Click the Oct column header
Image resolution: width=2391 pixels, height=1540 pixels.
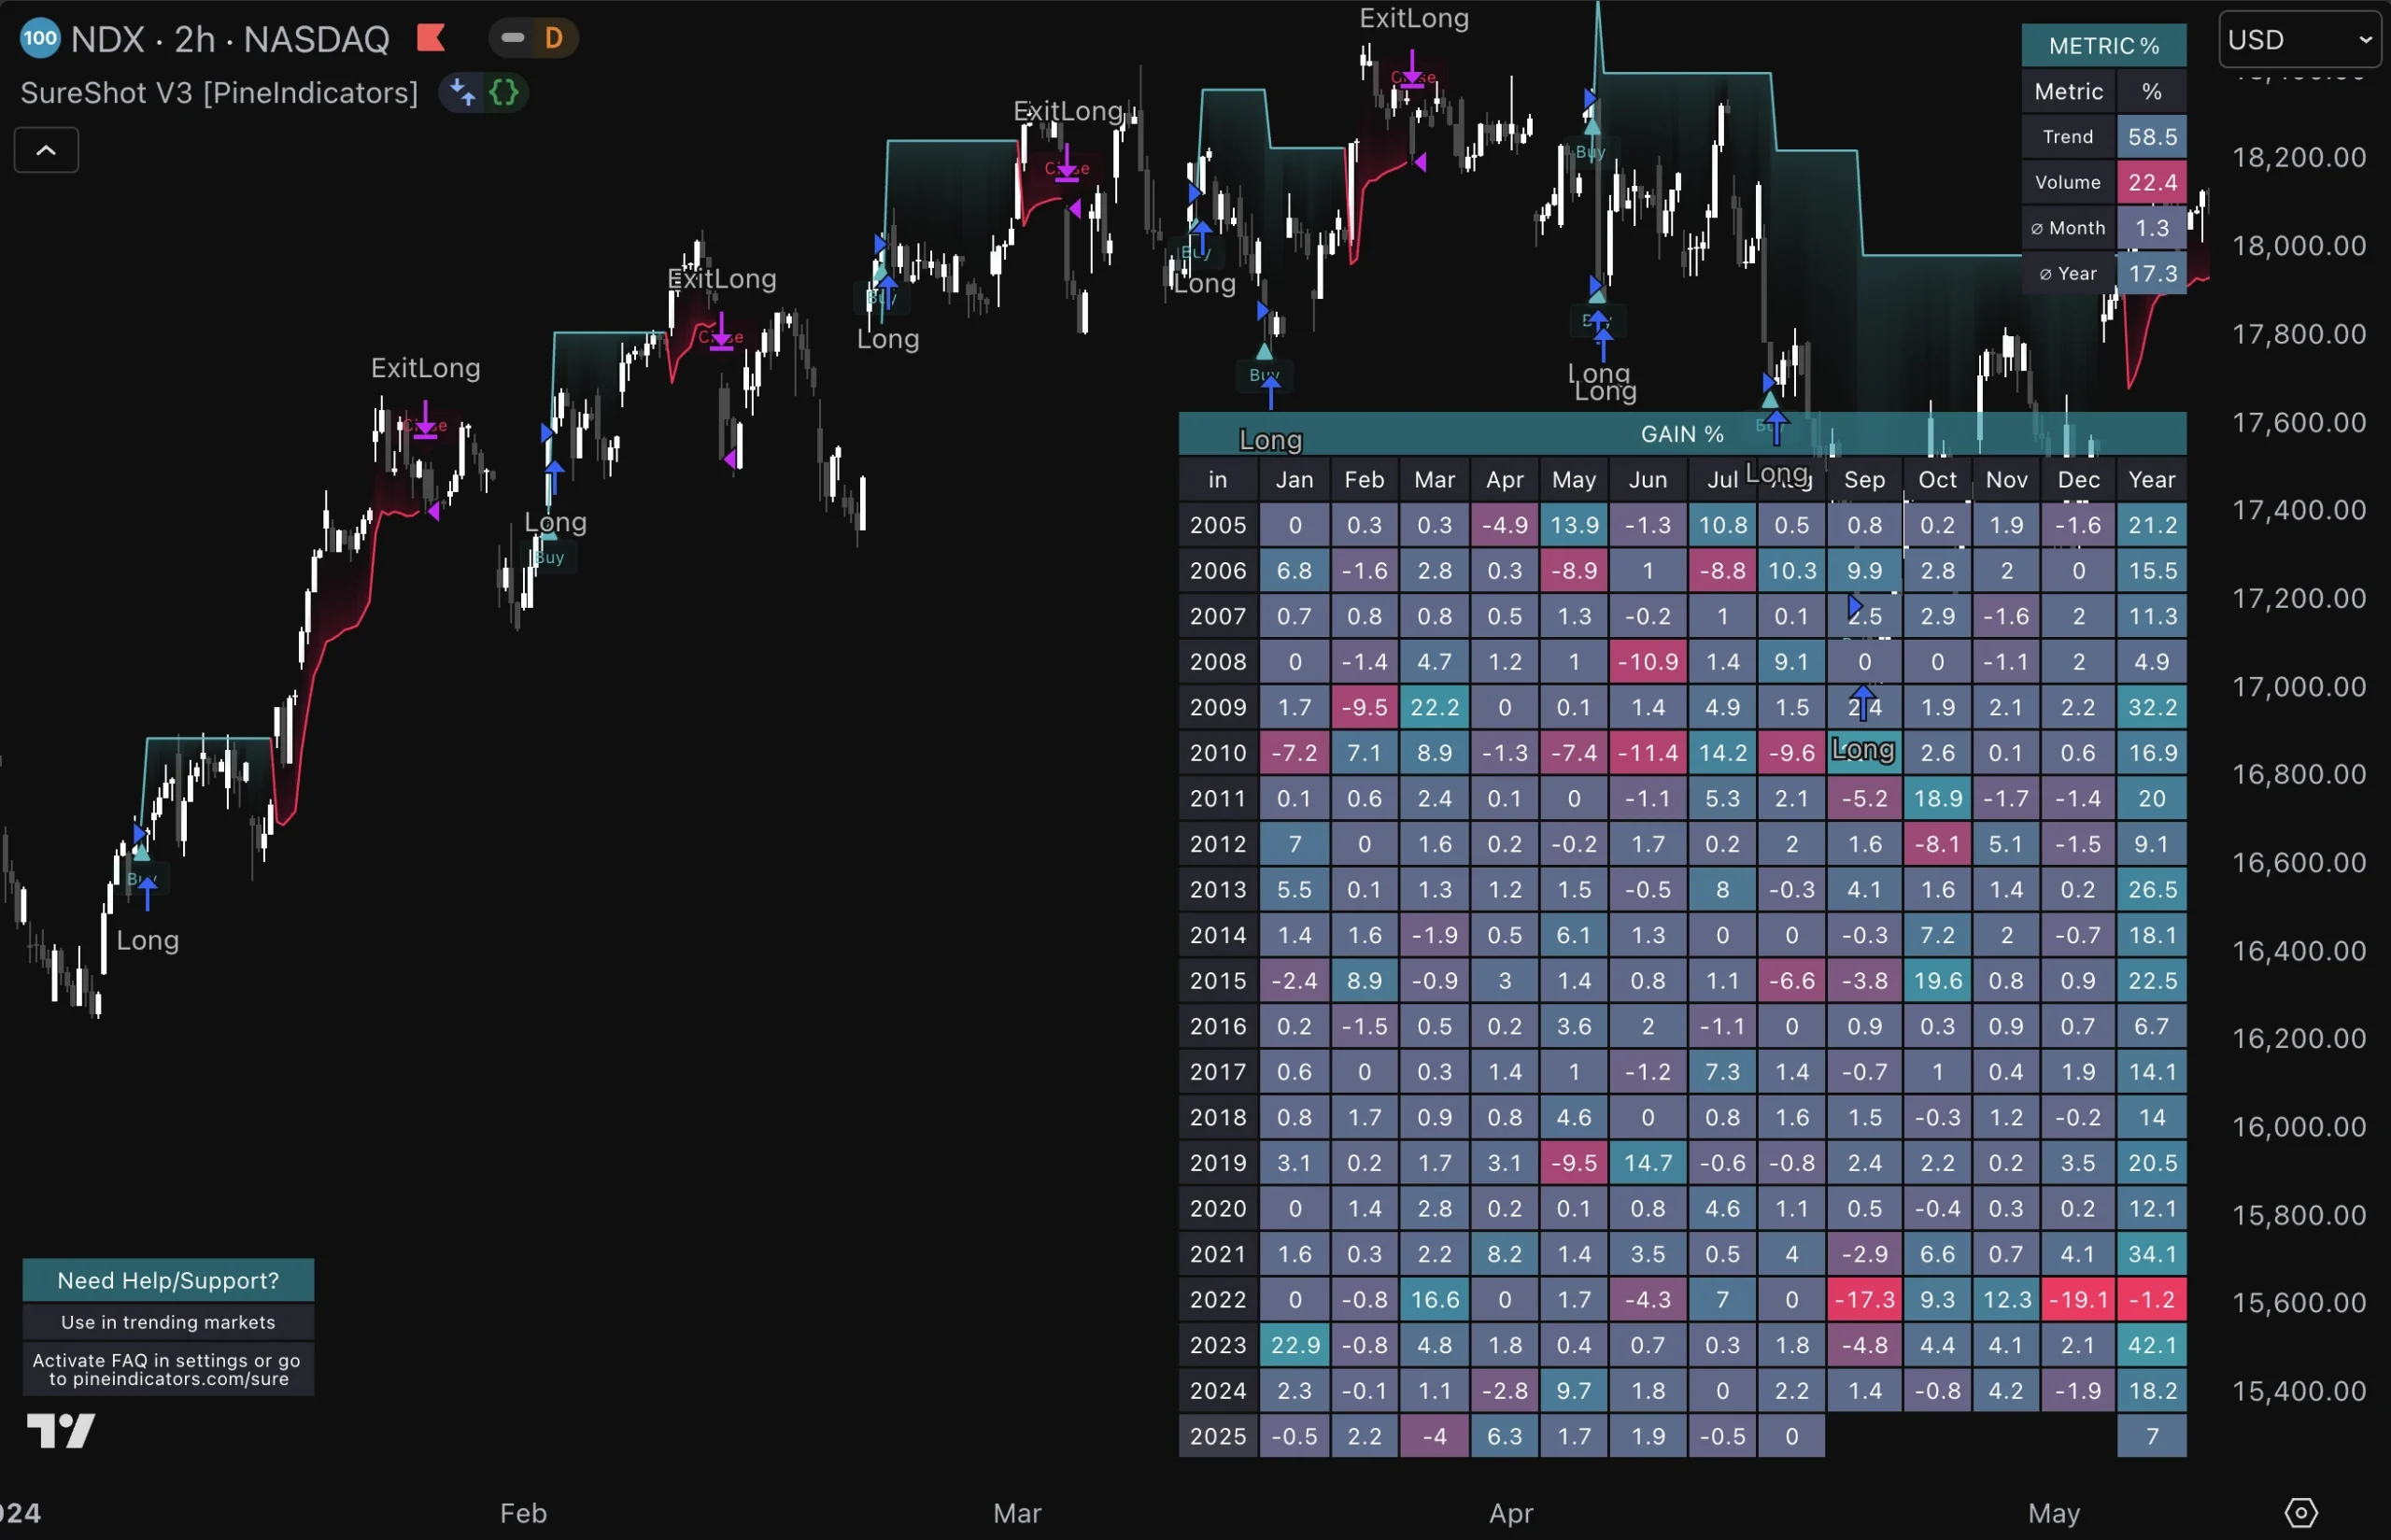(x=1937, y=480)
